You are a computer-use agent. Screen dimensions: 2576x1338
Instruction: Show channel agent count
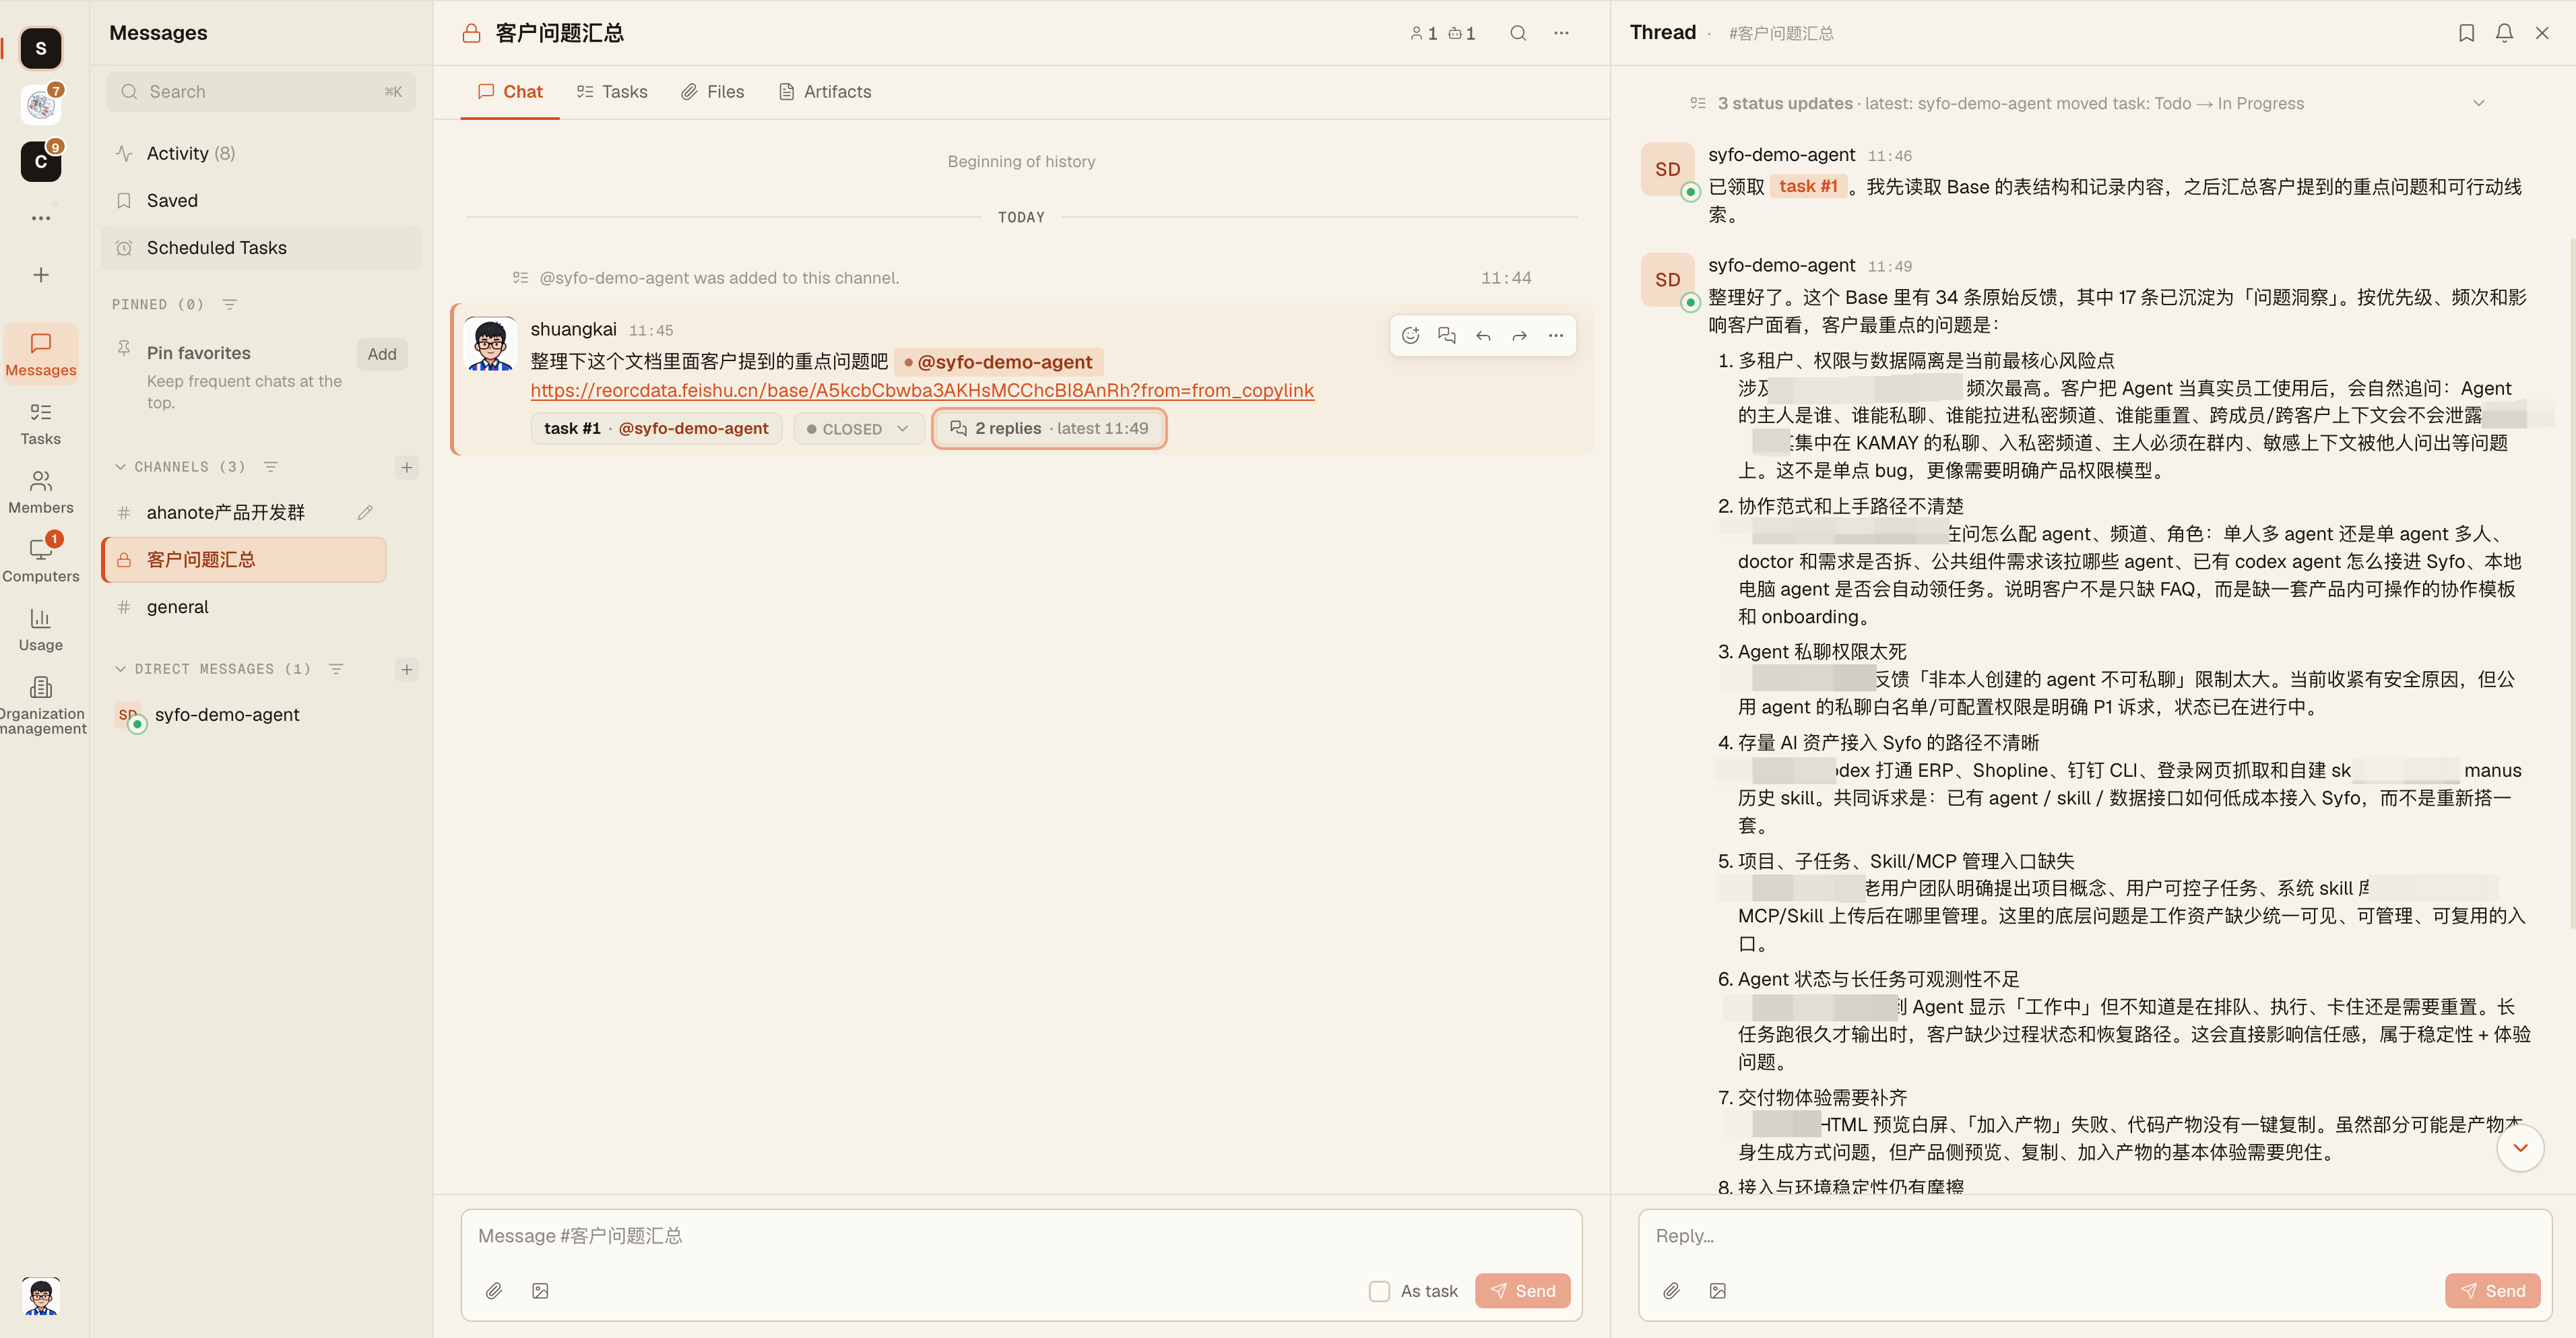1462,33
